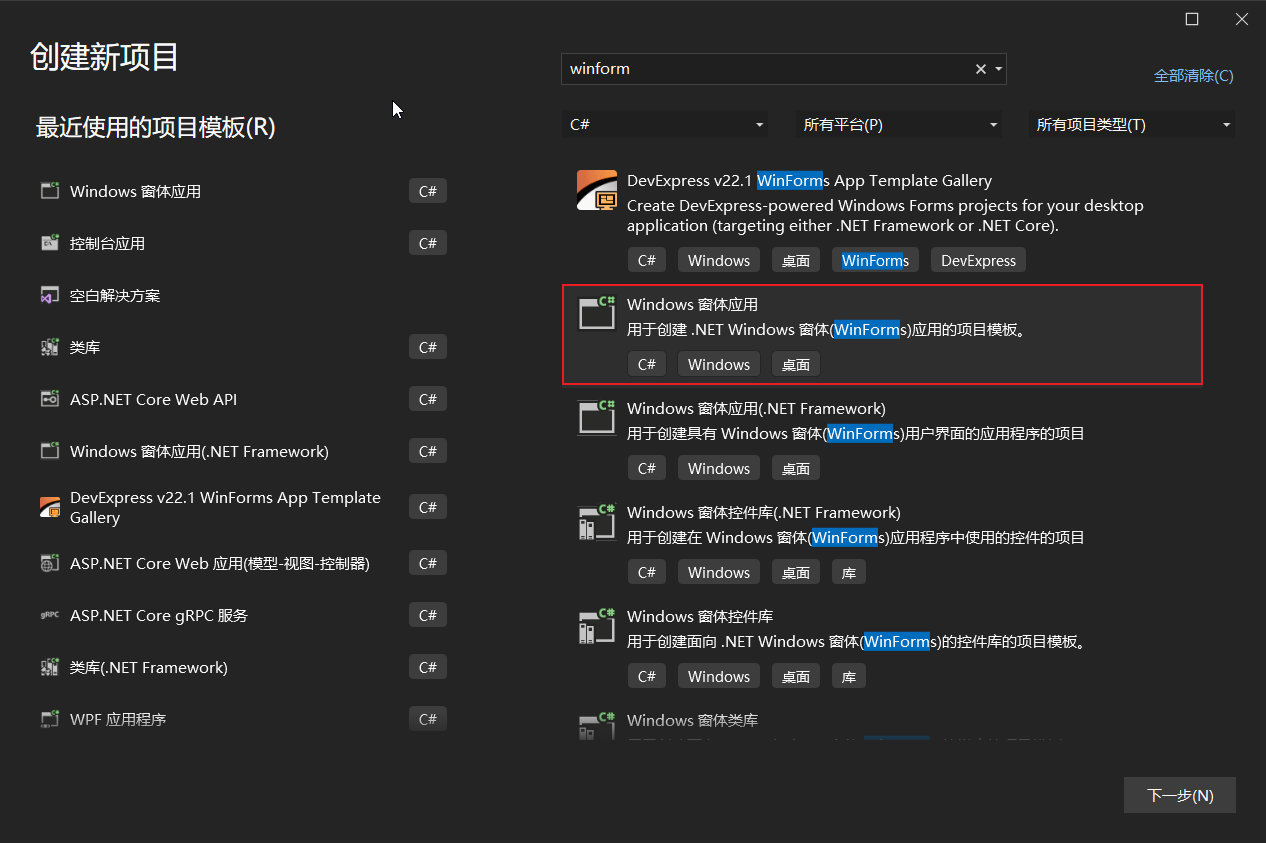Open the C# language filter dropdown

(x=665, y=125)
